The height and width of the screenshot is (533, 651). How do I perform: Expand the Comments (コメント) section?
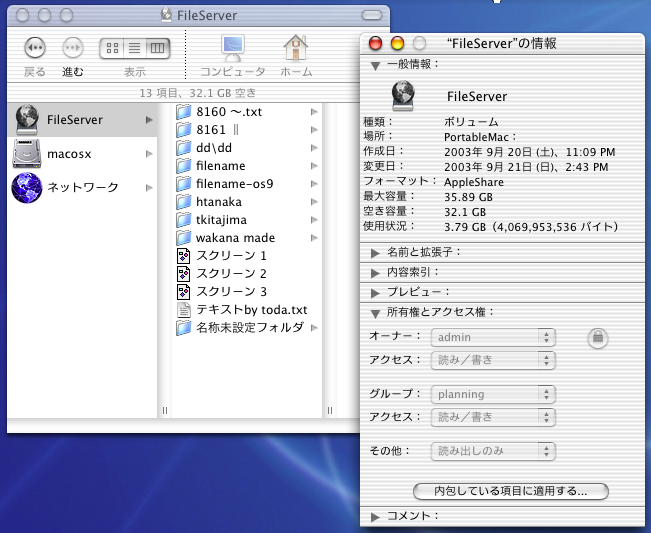click(x=375, y=516)
